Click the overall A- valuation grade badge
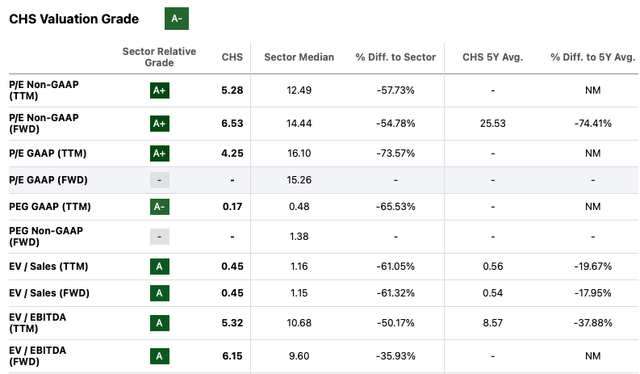Image resolution: width=640 pixels, height=374 pixels. click(x=177, y=18)
